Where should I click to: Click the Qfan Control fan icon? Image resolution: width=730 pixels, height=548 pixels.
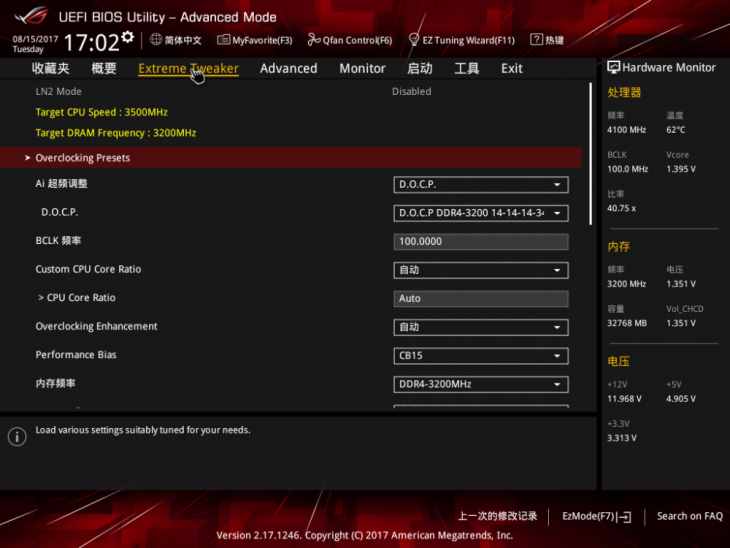pyautogui.click(x=313, y=40)
